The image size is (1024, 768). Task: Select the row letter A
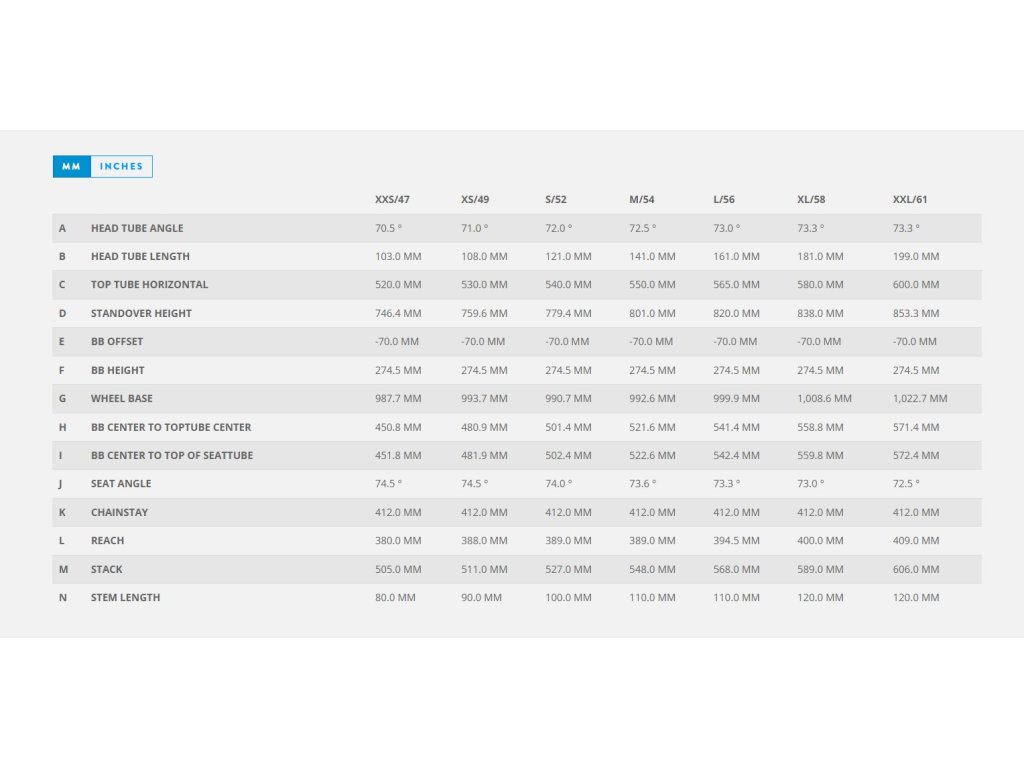(62, 228)
